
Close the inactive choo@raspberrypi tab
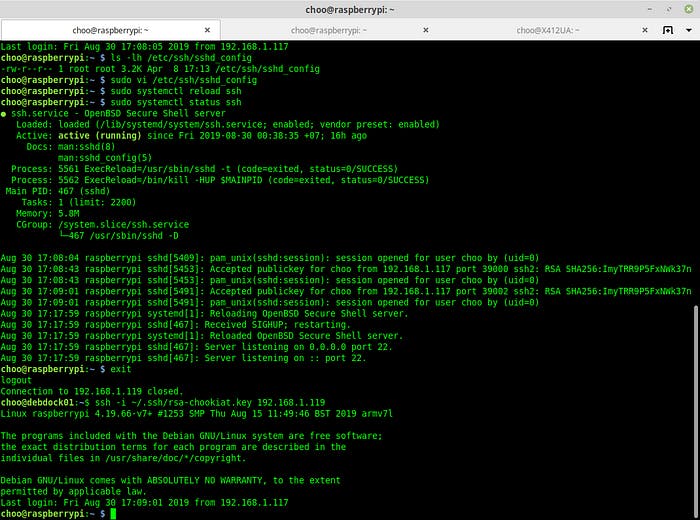(x=425, y=30)
